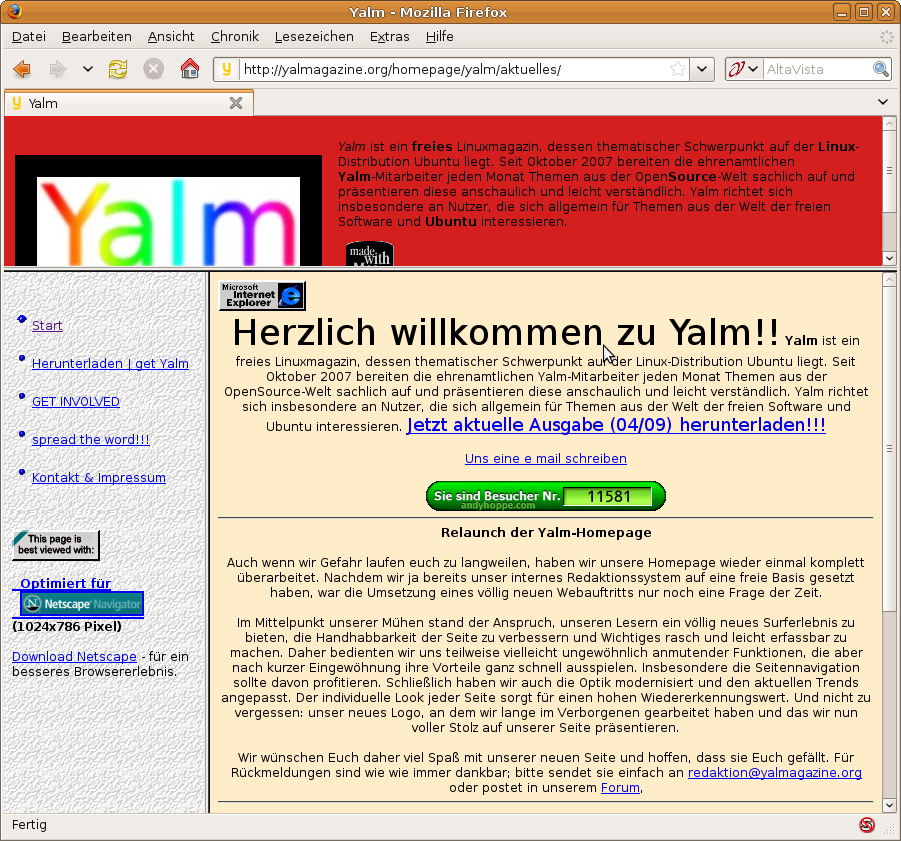
Task: Bookmark this page with the star icon
Action: [x=678, y=70]
